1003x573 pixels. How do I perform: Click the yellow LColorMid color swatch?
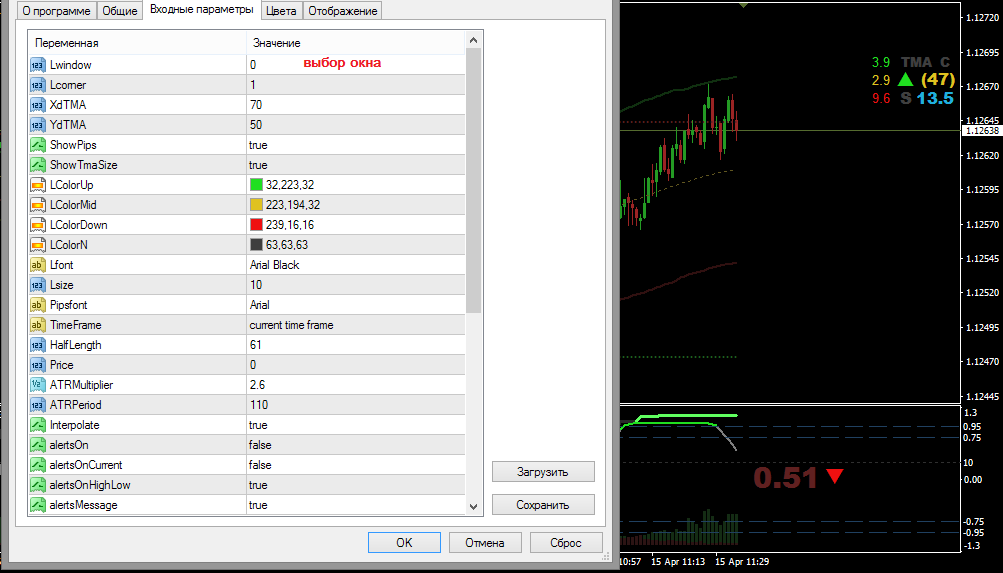[257, 205]
